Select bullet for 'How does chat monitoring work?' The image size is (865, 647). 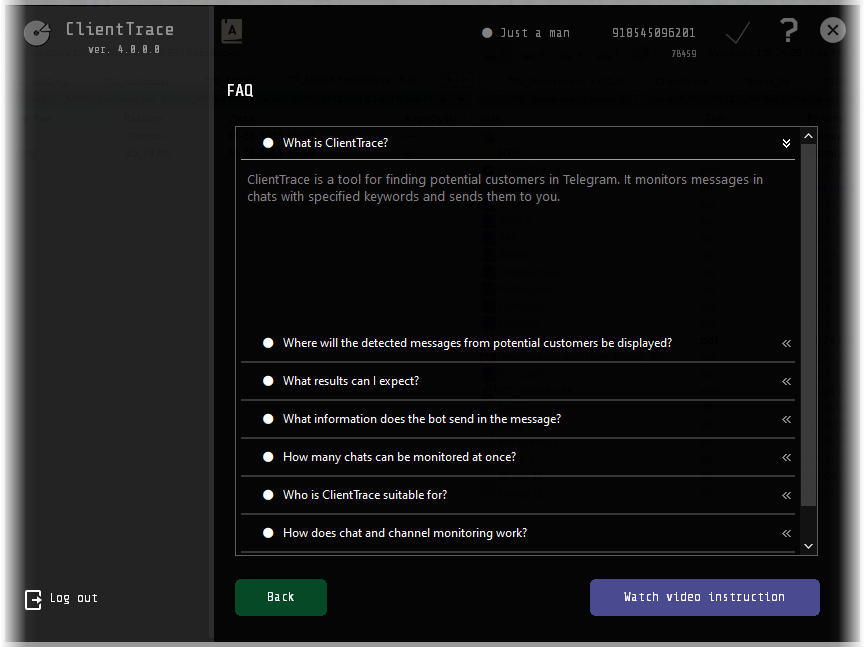(x=268, y=533)
